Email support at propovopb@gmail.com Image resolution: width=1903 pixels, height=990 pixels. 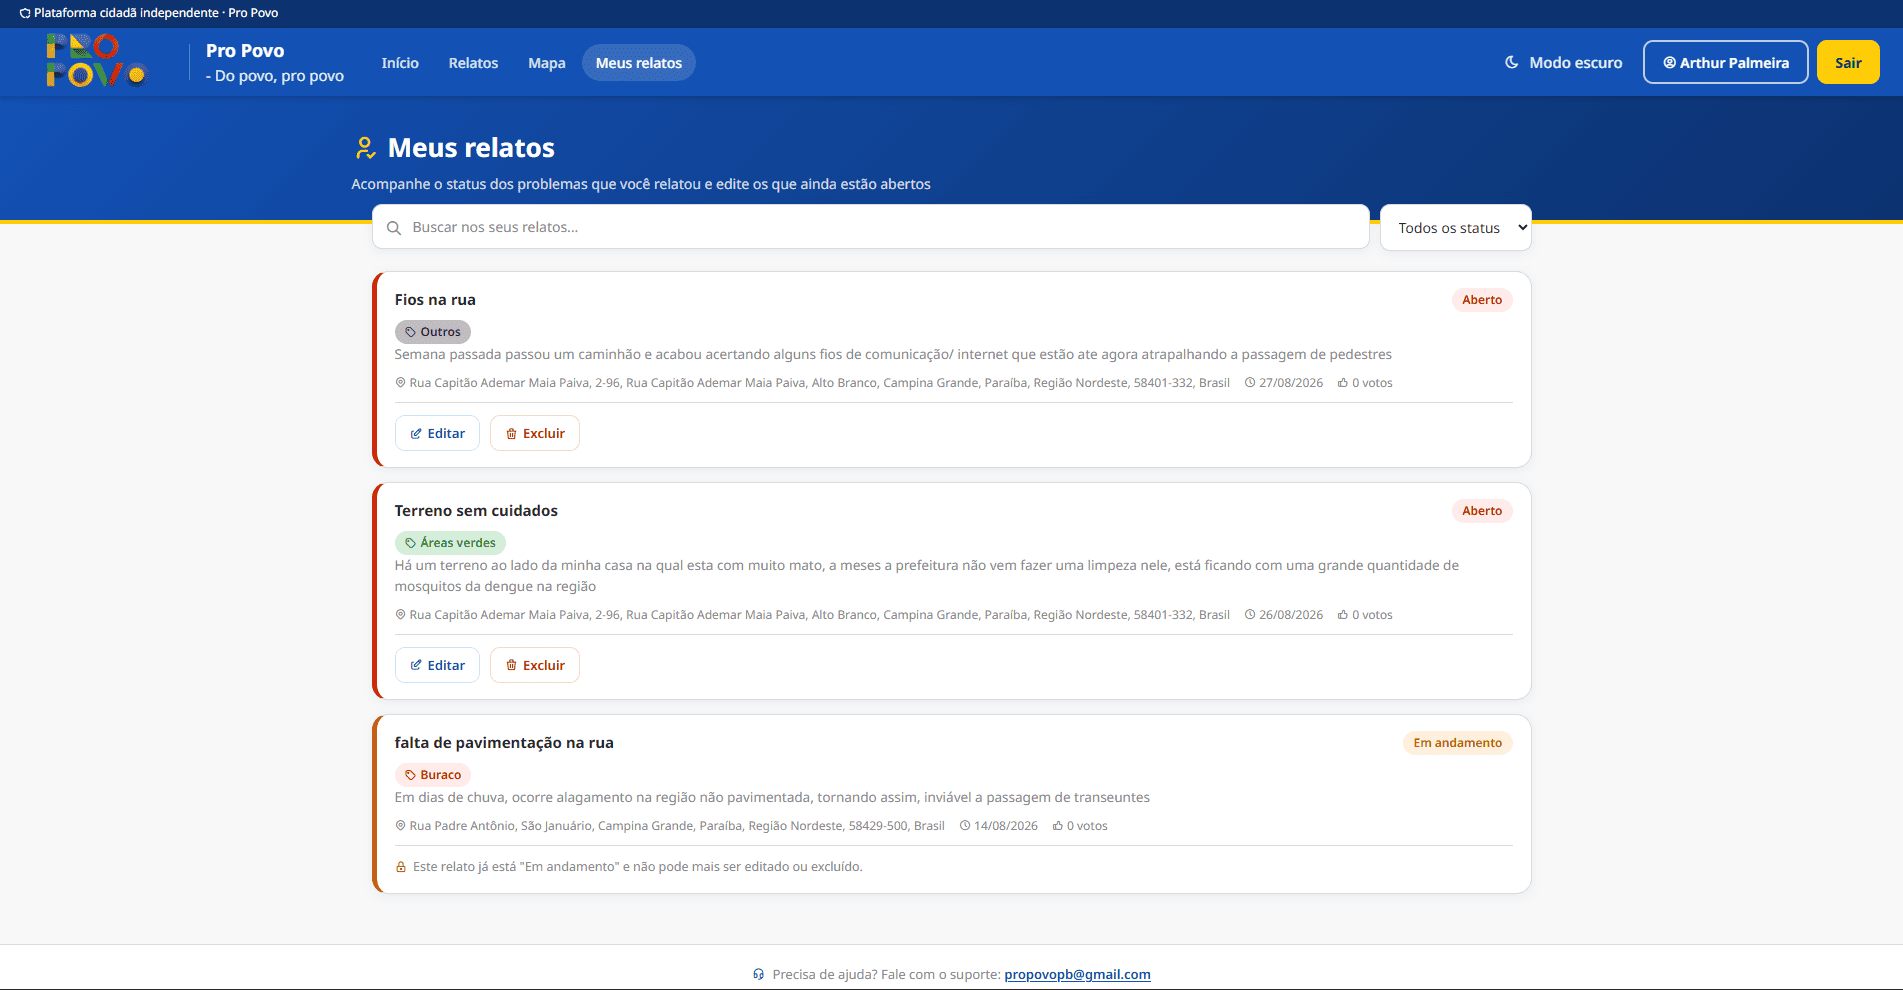(1077, 974)
